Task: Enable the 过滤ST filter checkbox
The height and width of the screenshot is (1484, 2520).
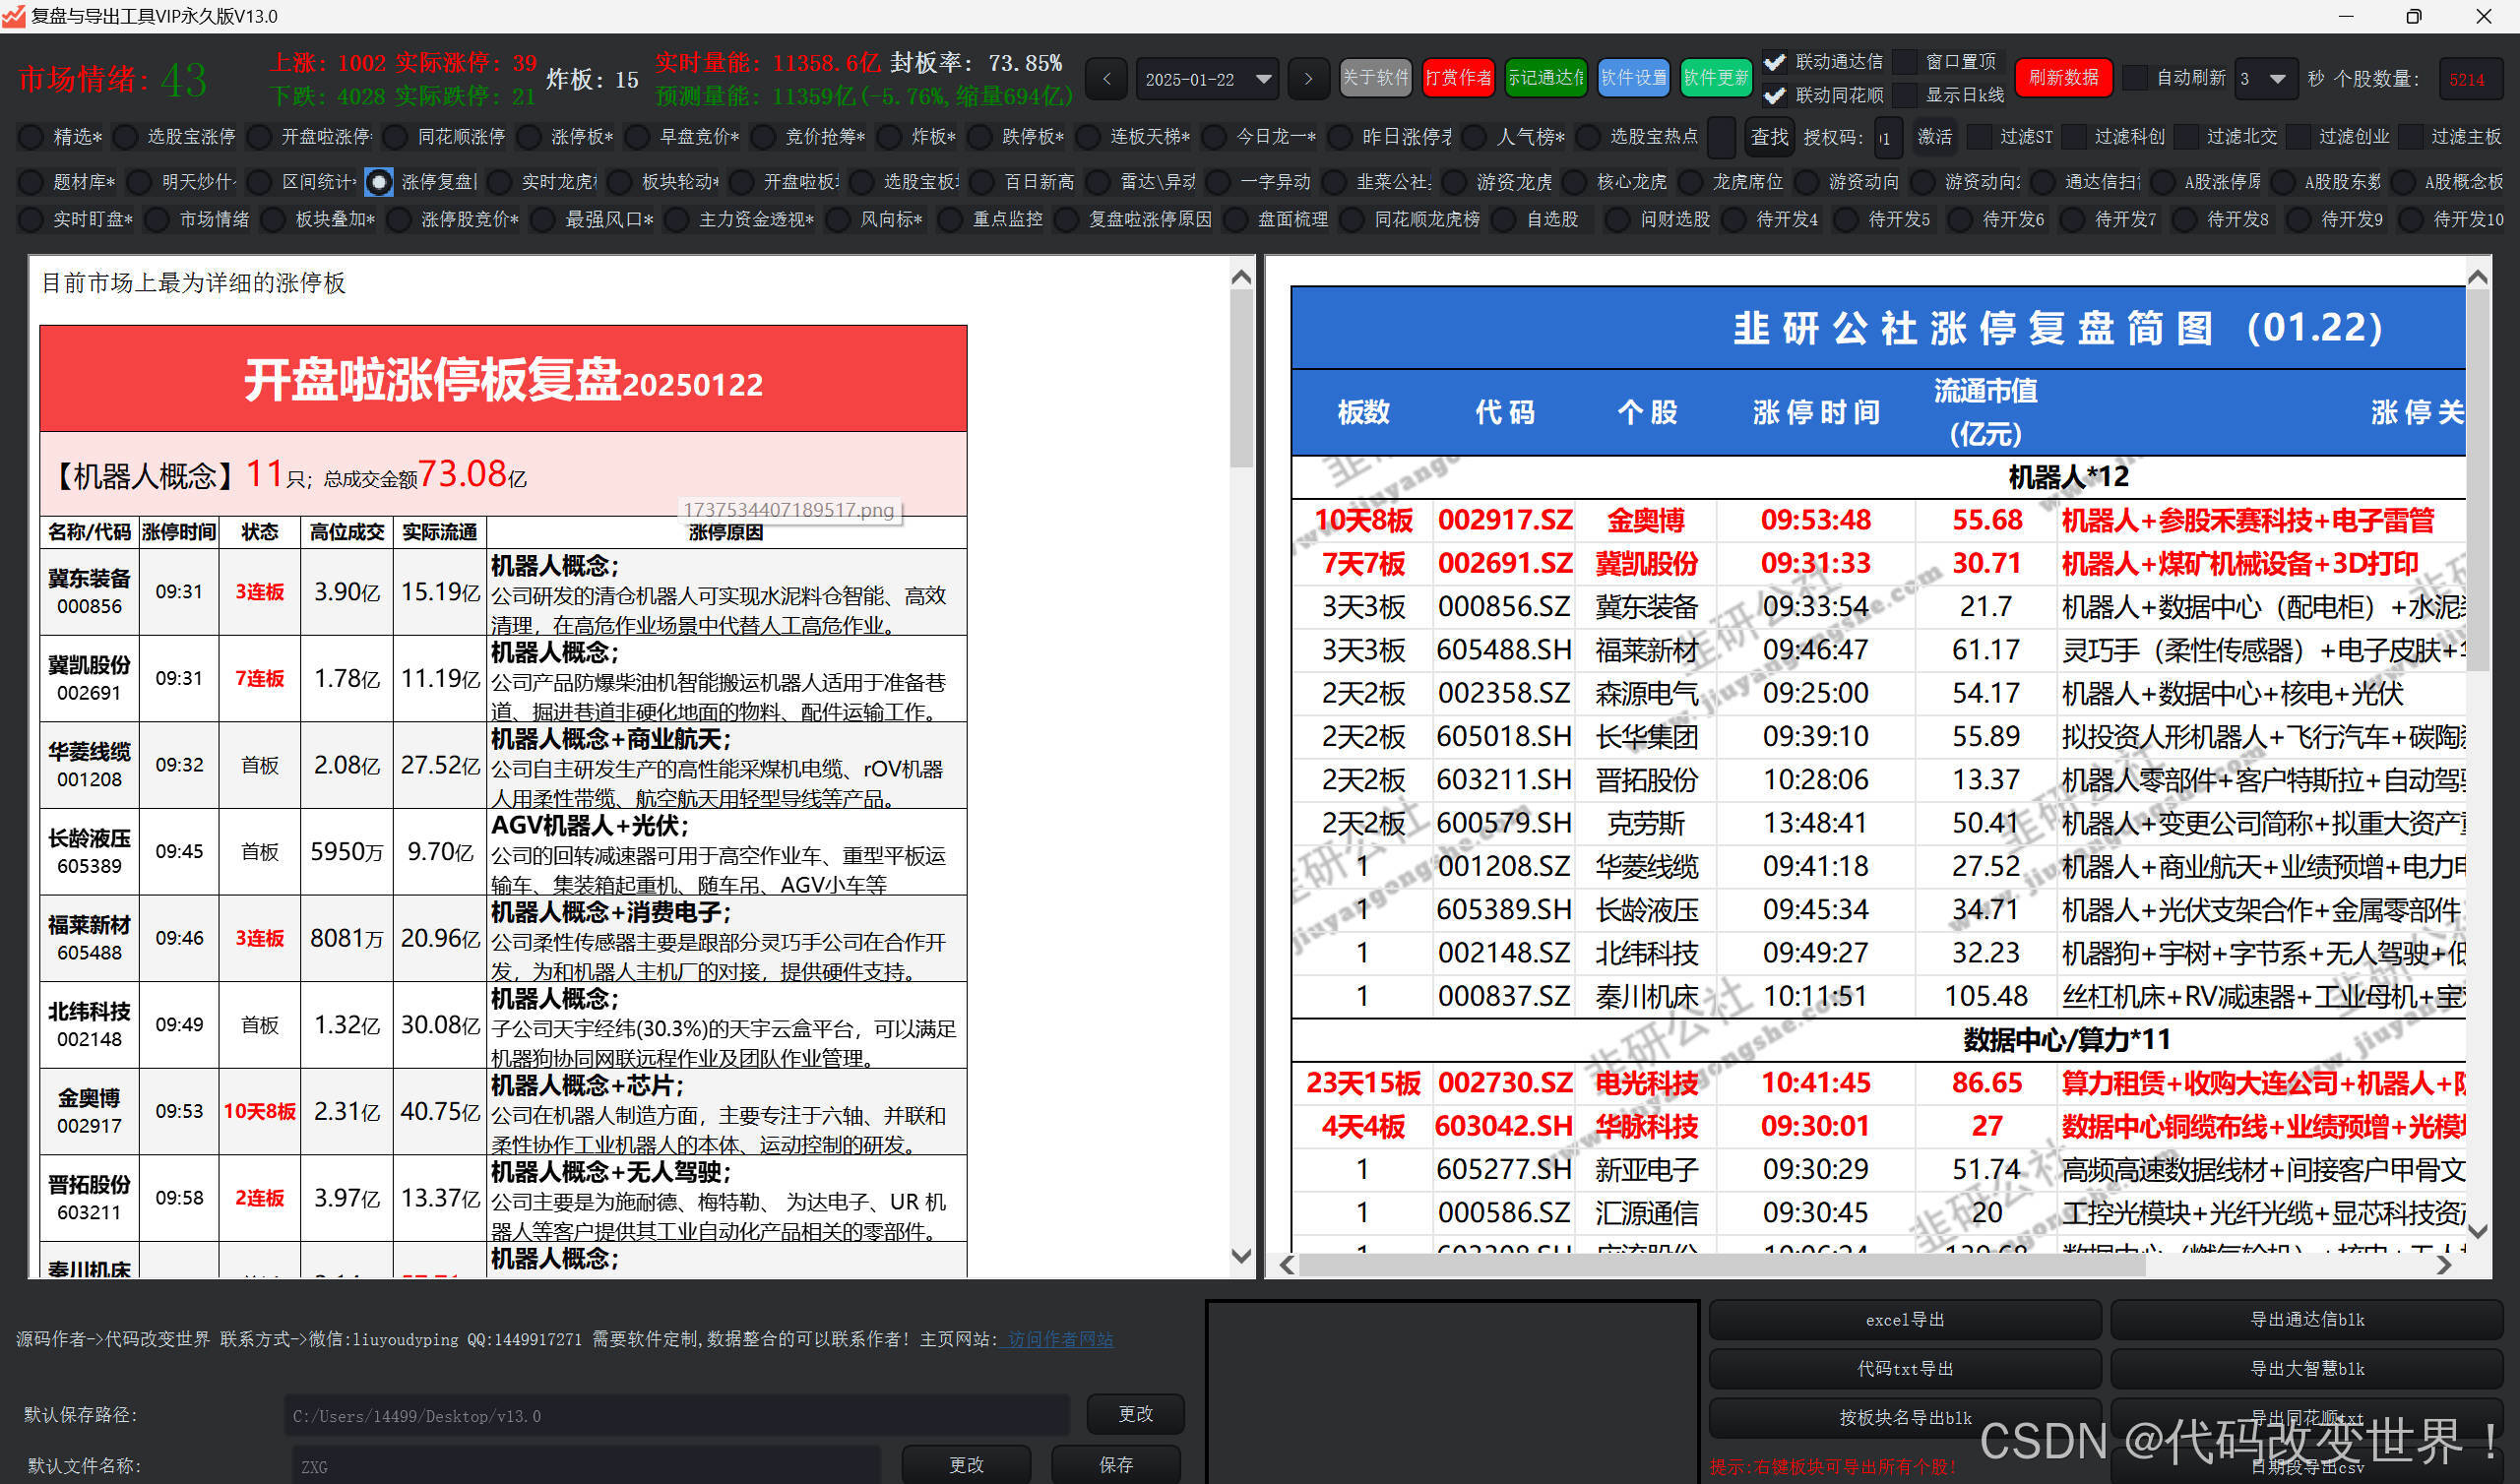Action: coord(1979,137)
